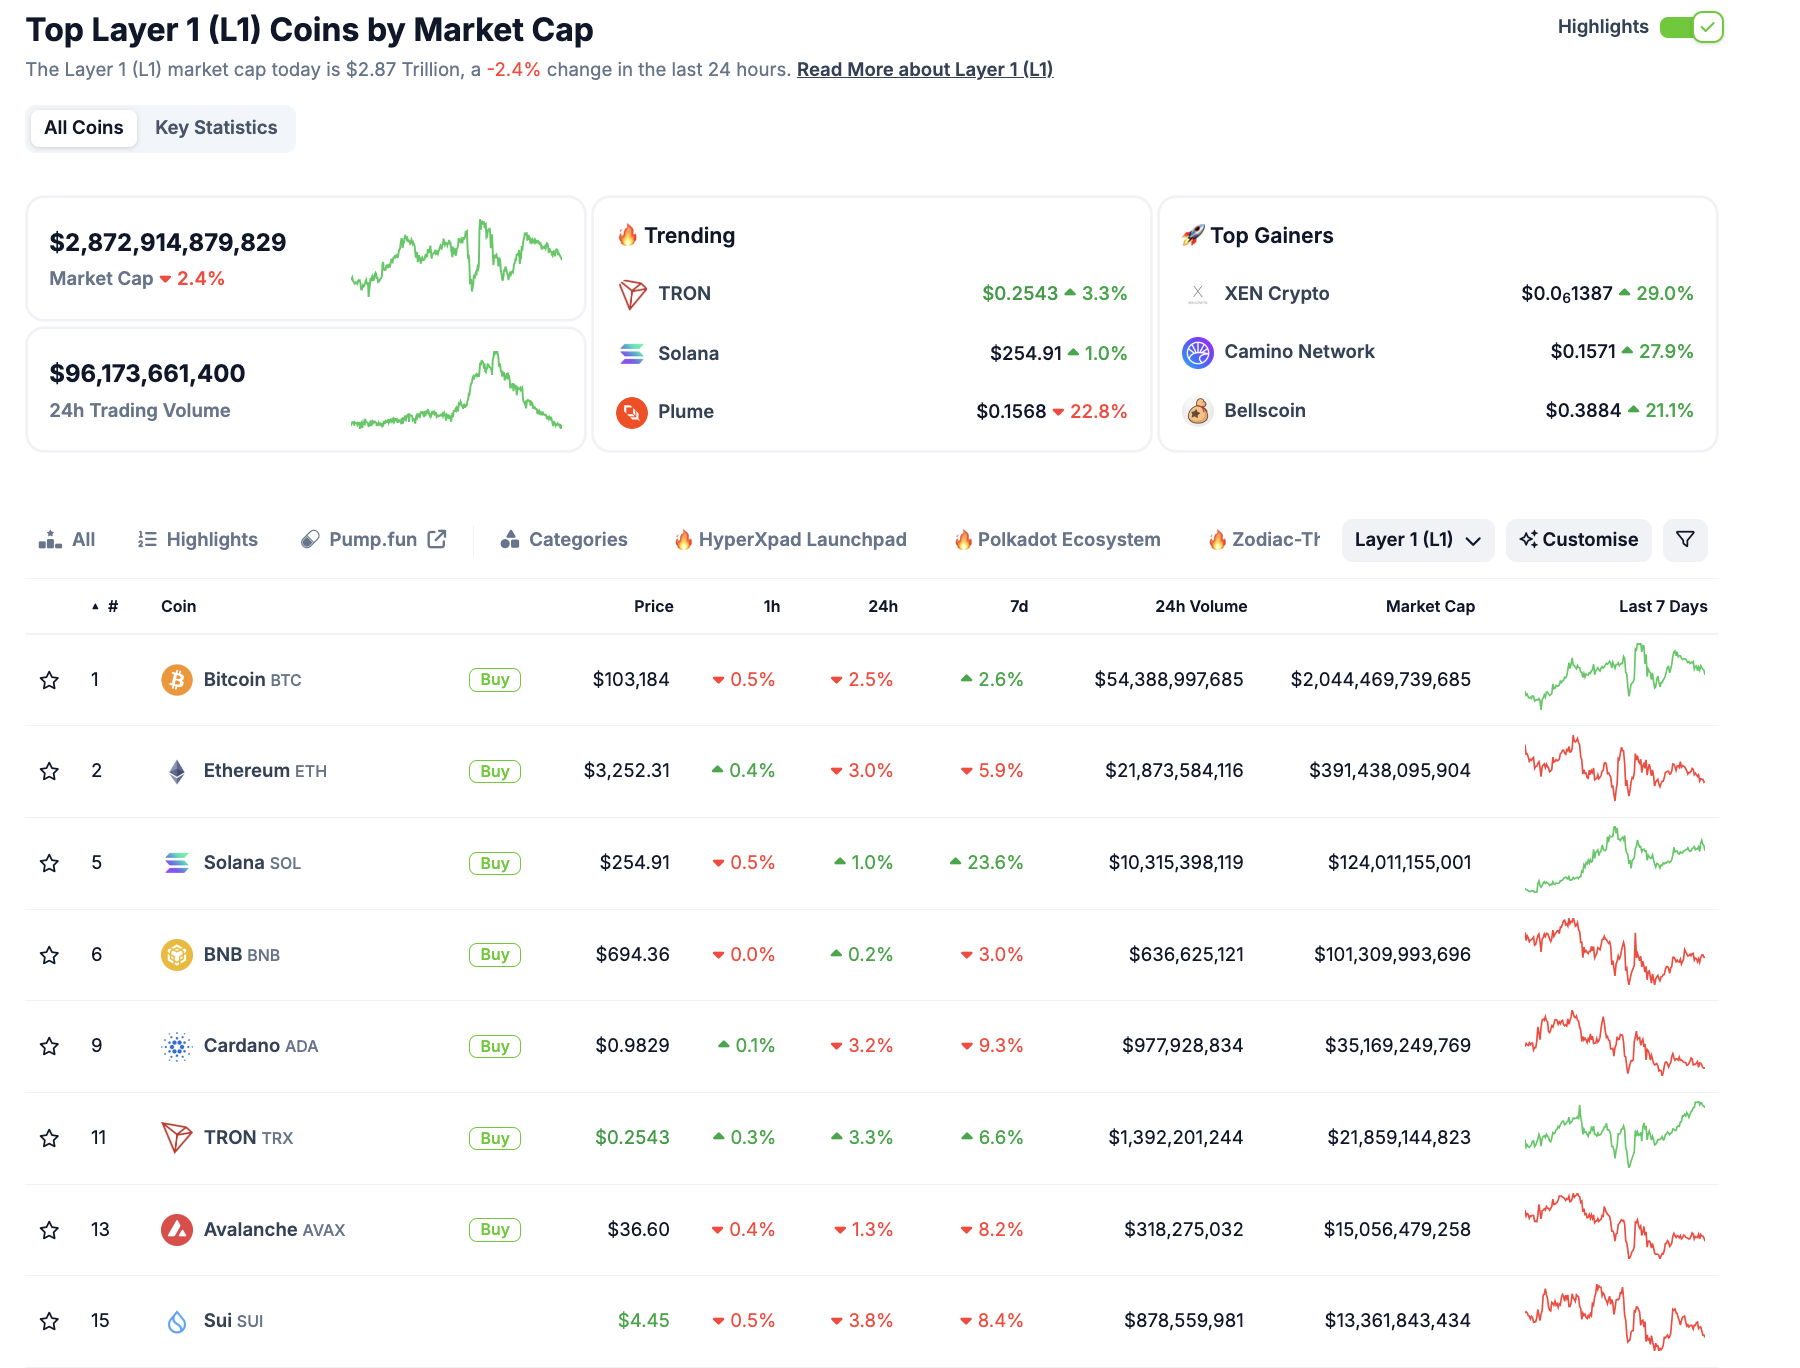Click the Avalanche red logo icon
Viewport: 1800px width, 1368px height.
point(177,1230)
